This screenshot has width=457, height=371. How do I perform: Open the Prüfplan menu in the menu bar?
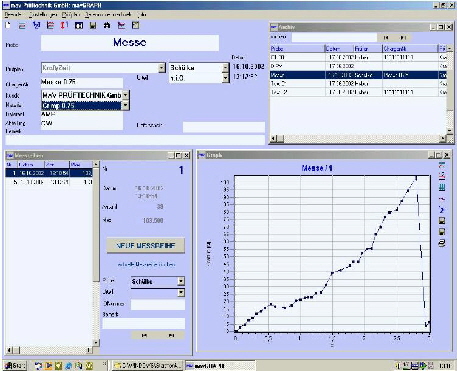[71, 15]
